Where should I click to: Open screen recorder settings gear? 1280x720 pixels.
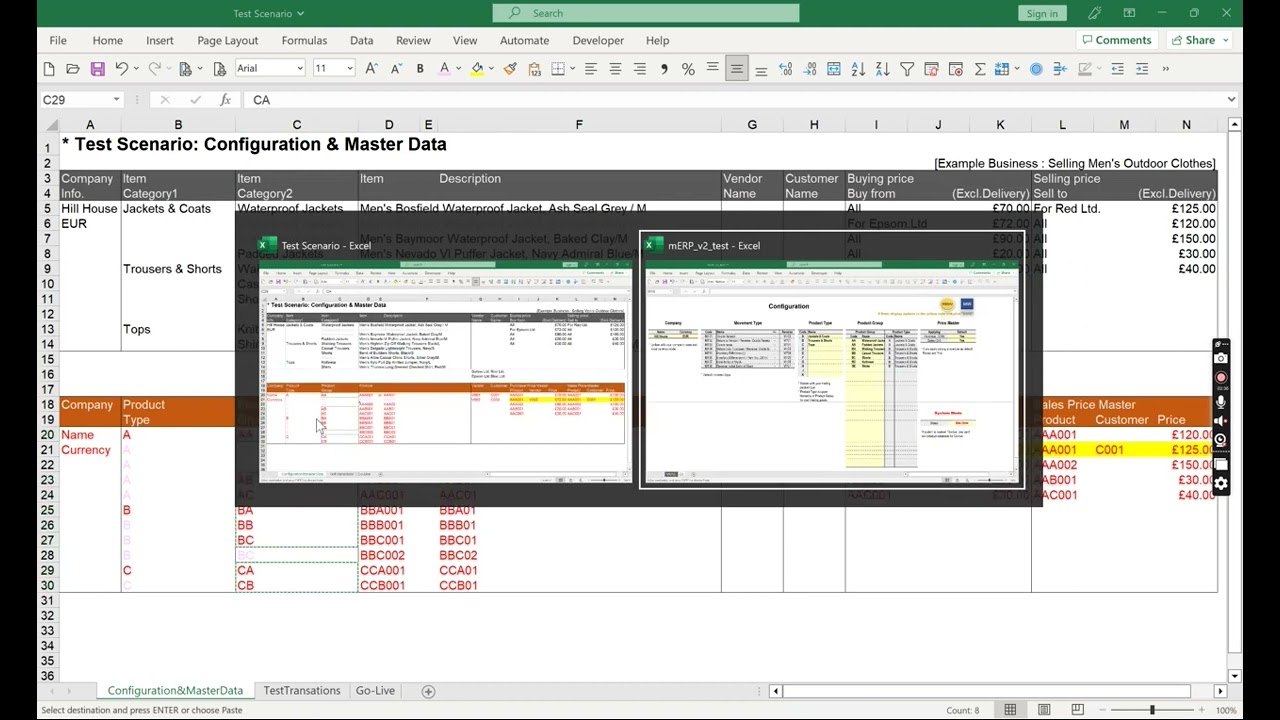[x=1221, y=484]
